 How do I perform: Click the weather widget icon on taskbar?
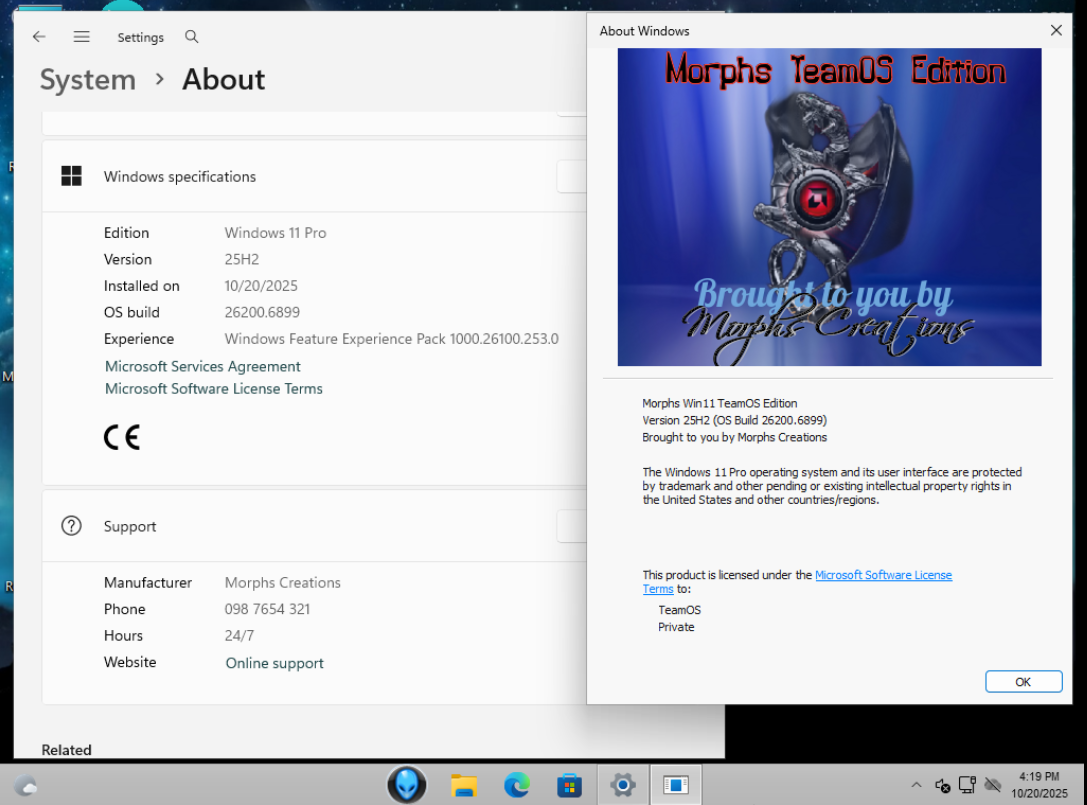tap(26, 786)
